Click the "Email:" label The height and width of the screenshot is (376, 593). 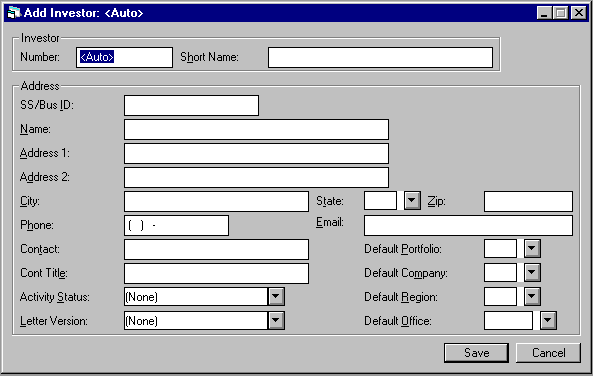point(330,222)
